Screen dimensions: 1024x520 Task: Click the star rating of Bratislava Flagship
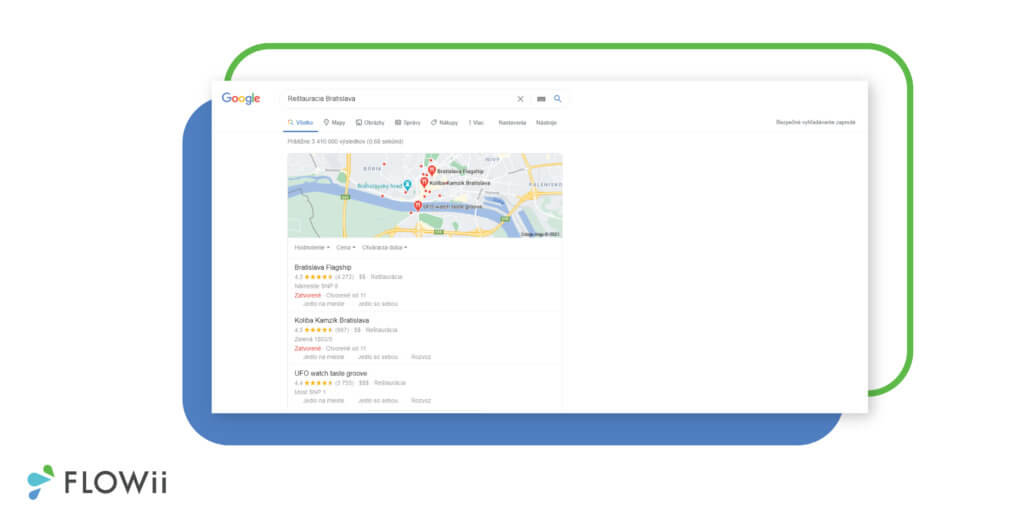(x=319, y=277)
